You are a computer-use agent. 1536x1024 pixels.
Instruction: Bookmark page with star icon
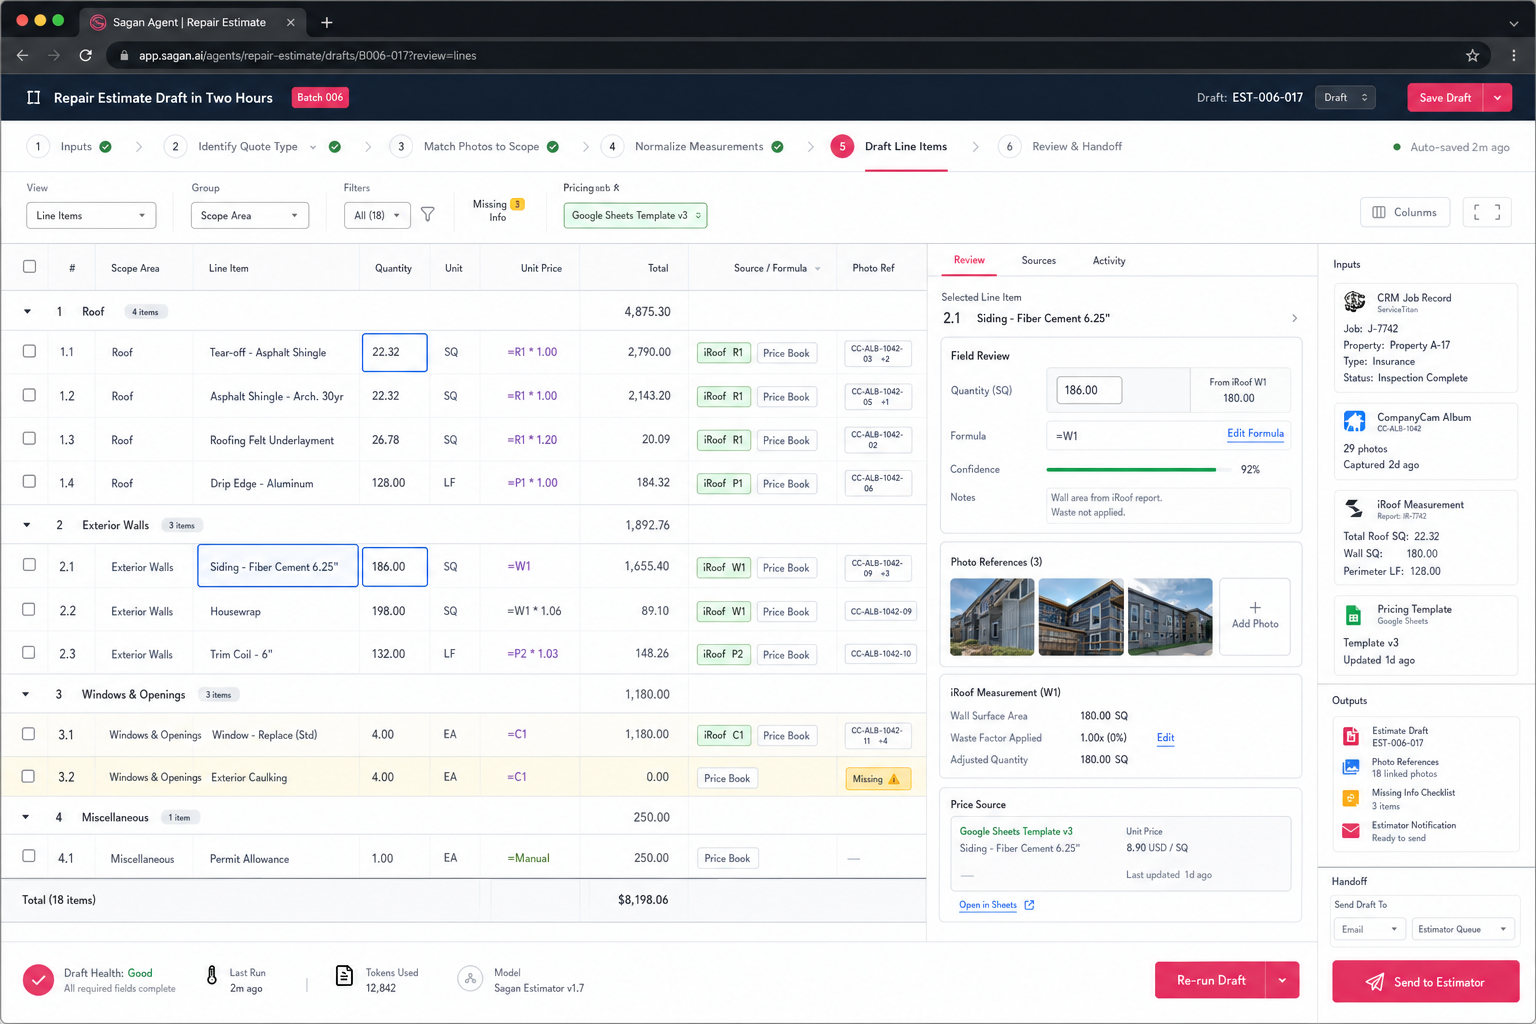click(x=1472, y=55)
